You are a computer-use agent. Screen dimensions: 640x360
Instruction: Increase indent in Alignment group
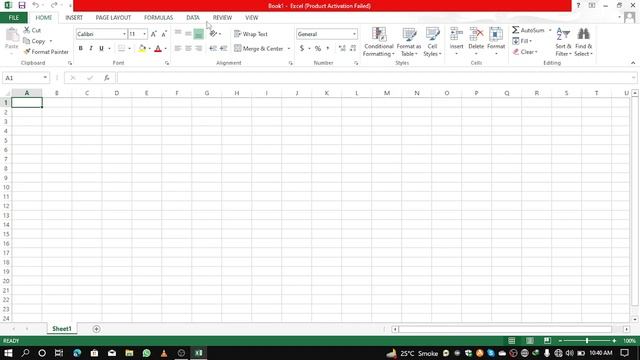[223, 48]
